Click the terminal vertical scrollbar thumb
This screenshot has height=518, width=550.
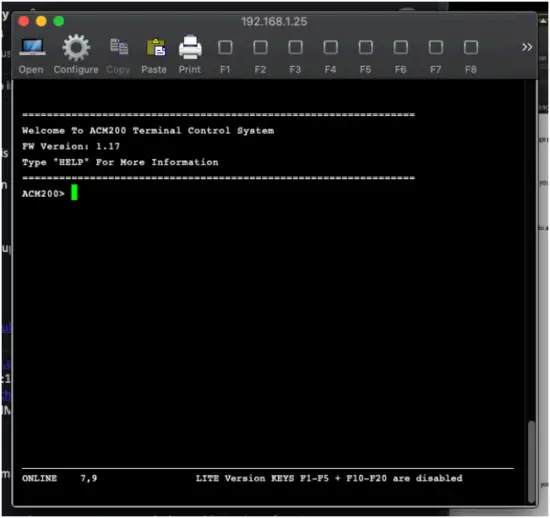(531, 461)
